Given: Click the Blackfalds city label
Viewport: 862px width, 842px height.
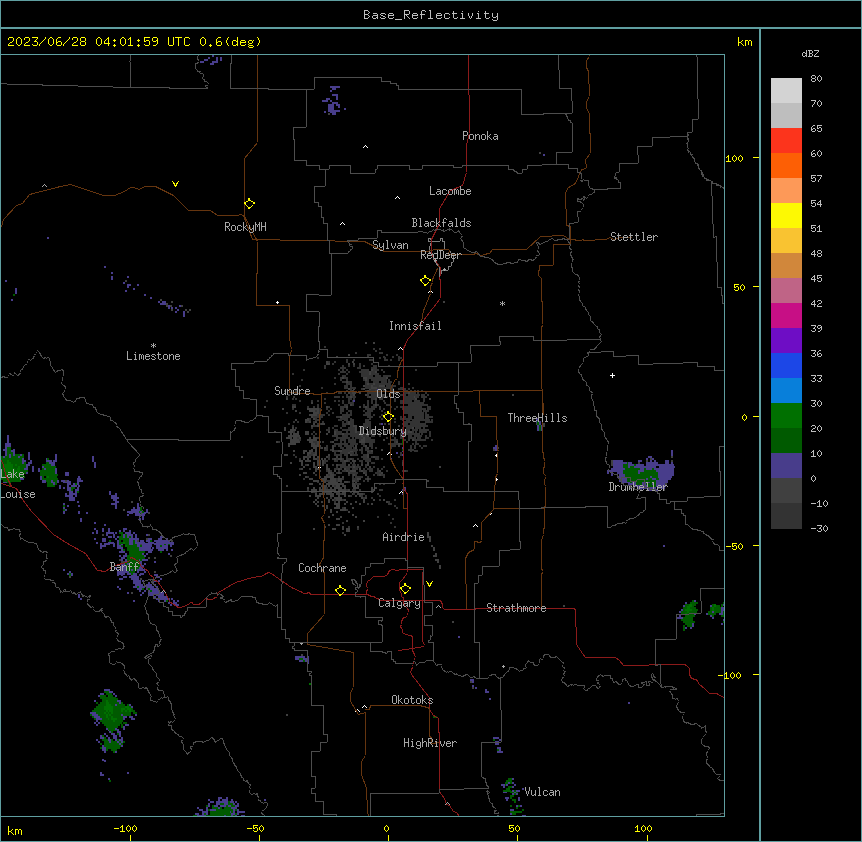Looking at the screenshot, I should click(441, 223).
